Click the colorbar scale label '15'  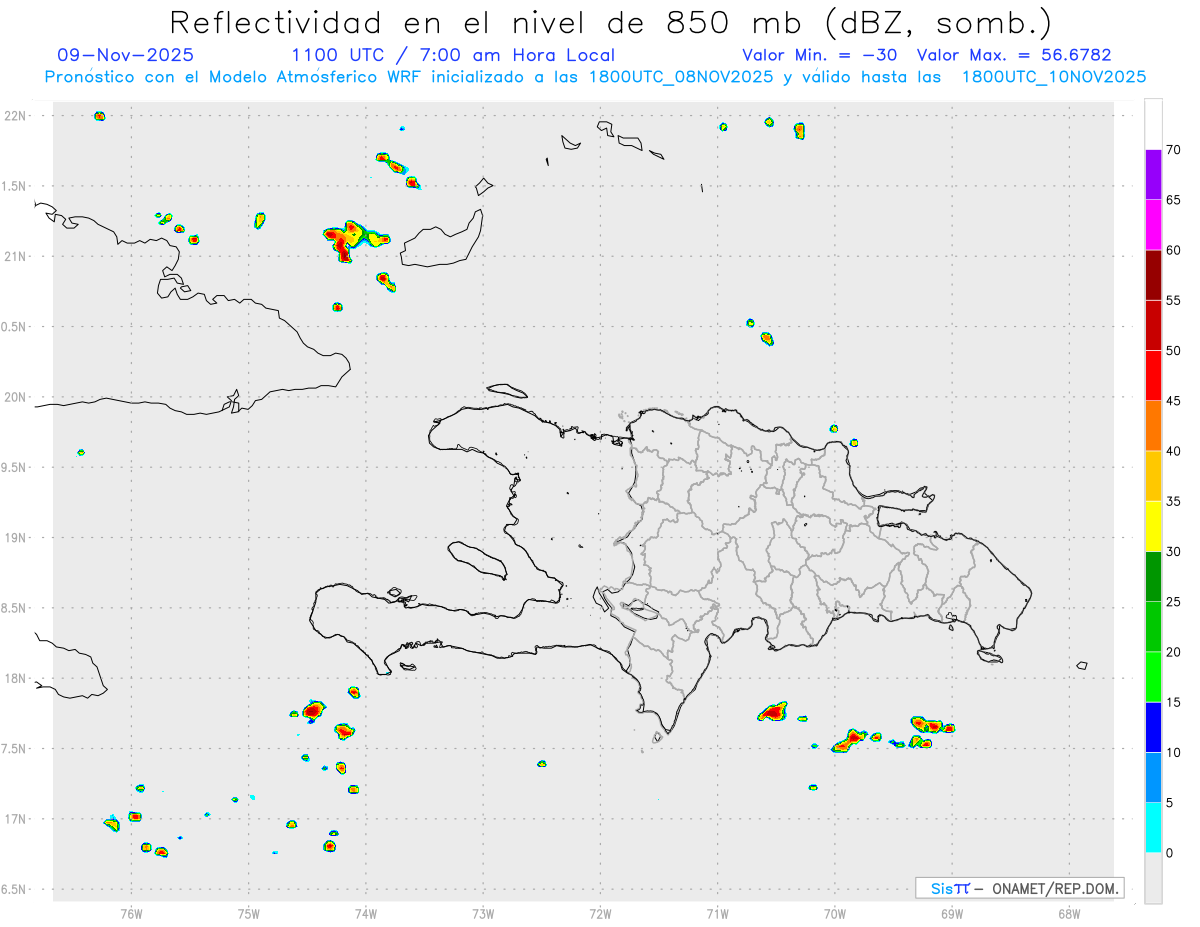(1173, 702)
